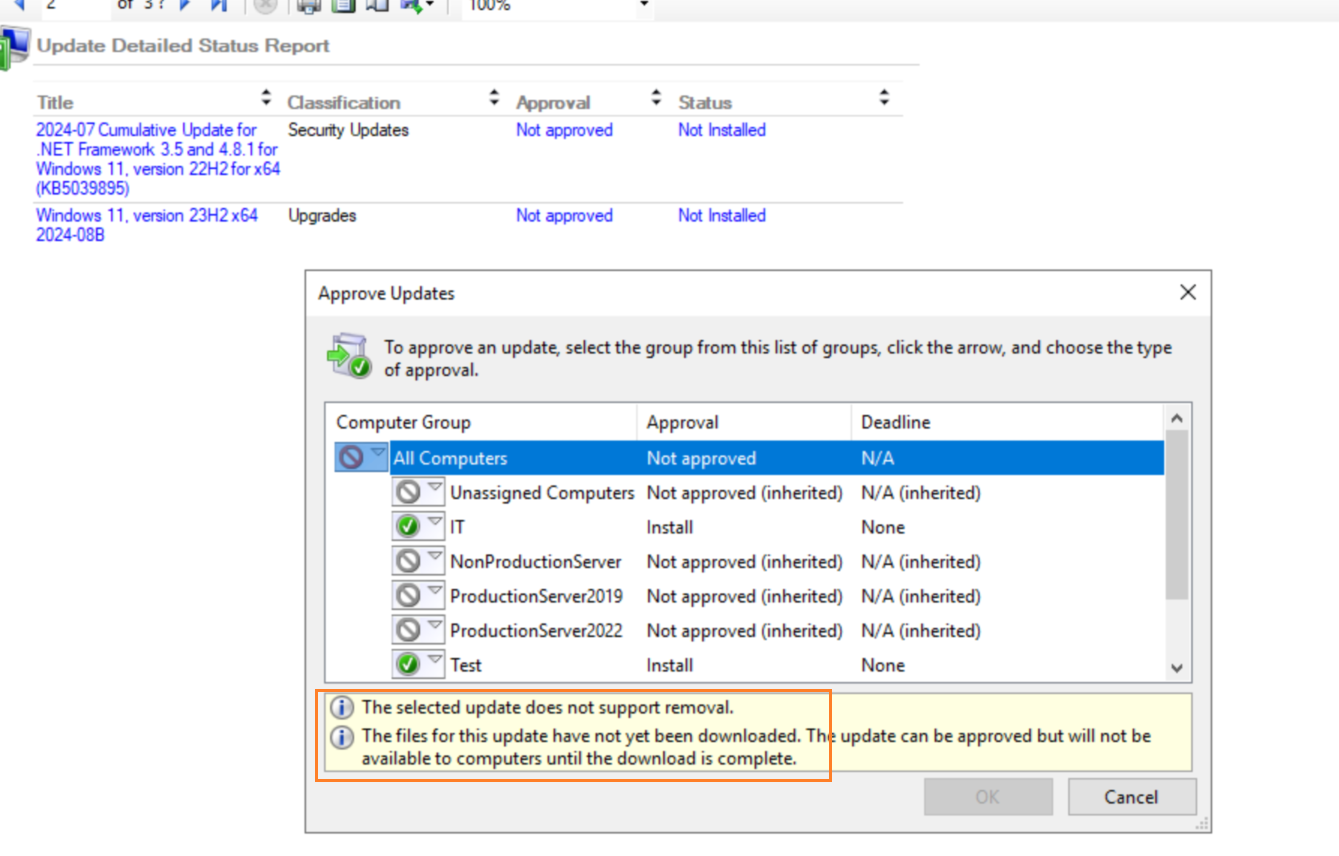Print the report using printer icon

[309, 5]
